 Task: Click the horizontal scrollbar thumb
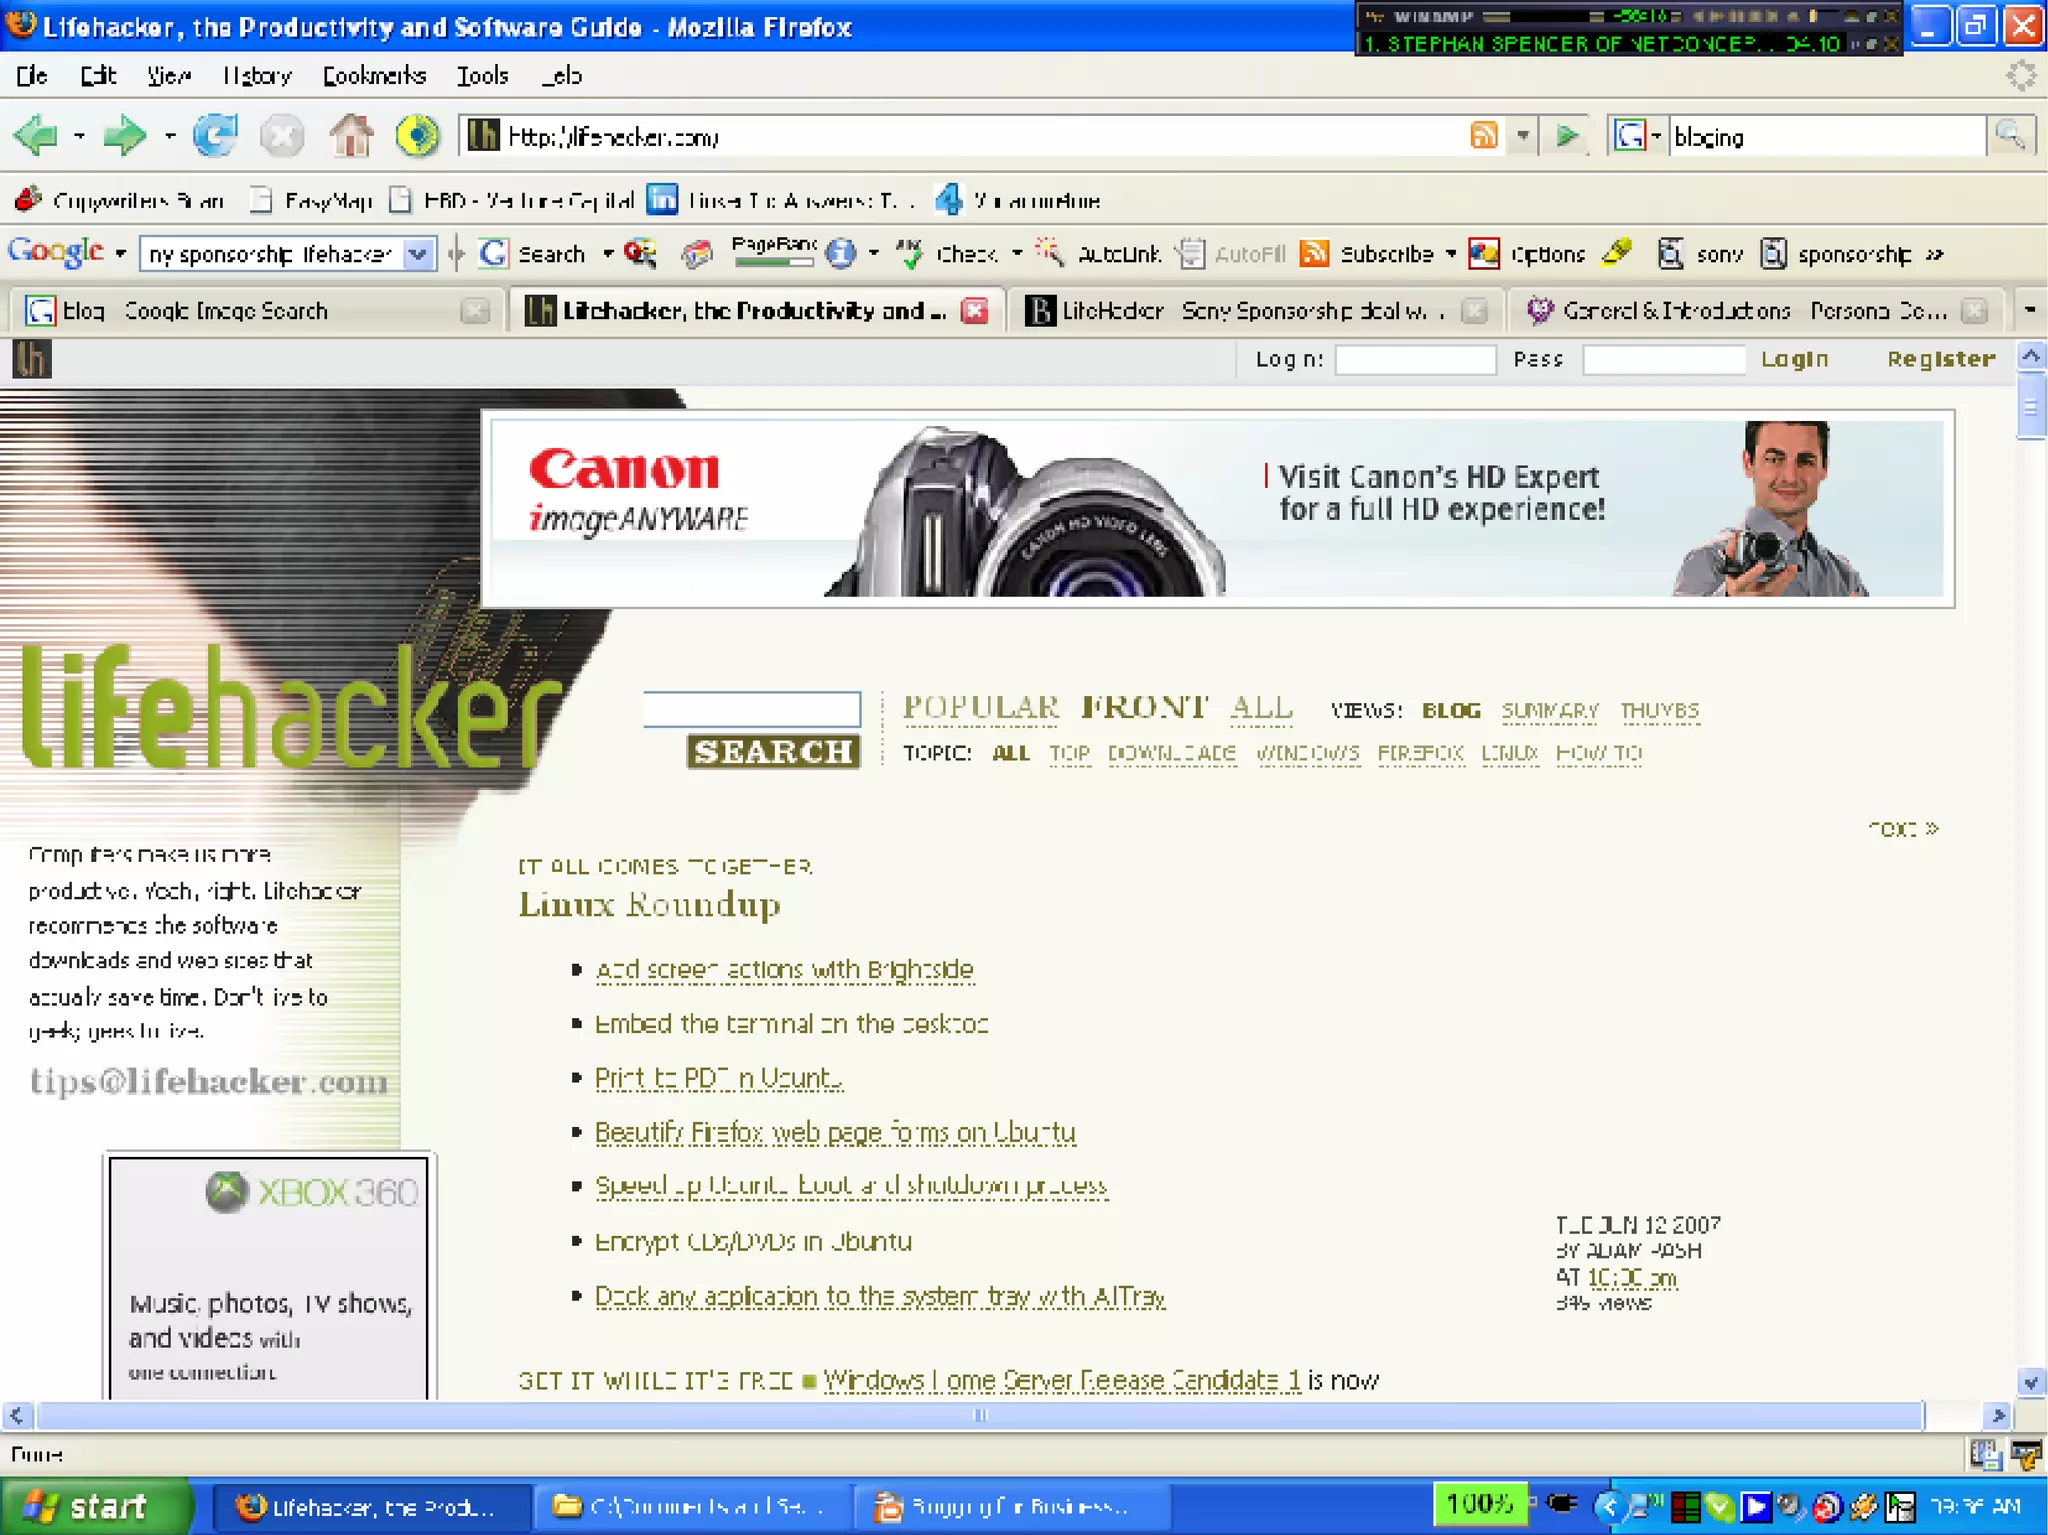980,1414
